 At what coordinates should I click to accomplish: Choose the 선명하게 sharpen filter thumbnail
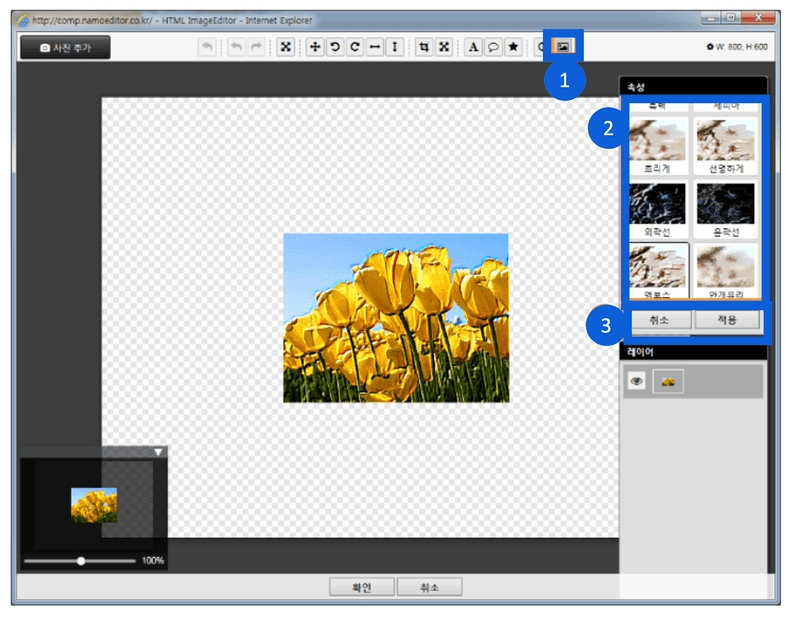726,141
